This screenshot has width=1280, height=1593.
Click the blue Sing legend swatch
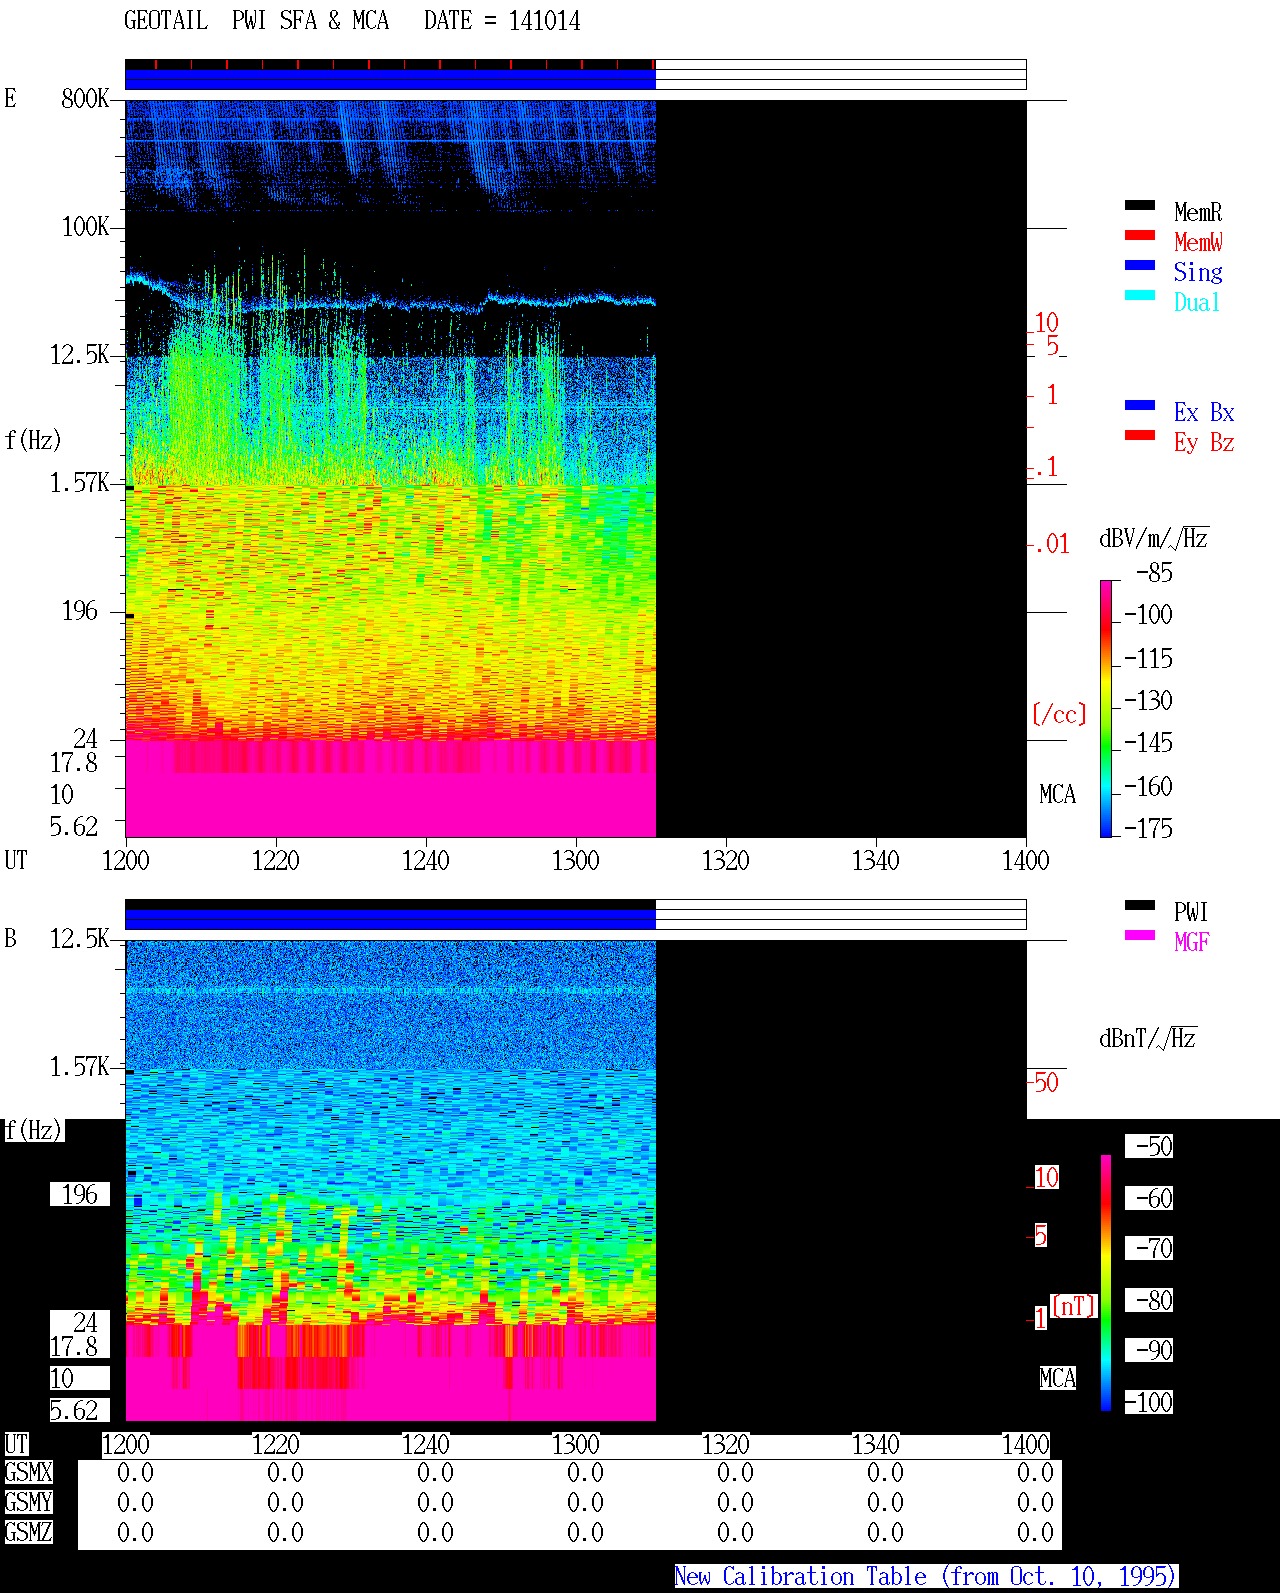click(1140, 266)
